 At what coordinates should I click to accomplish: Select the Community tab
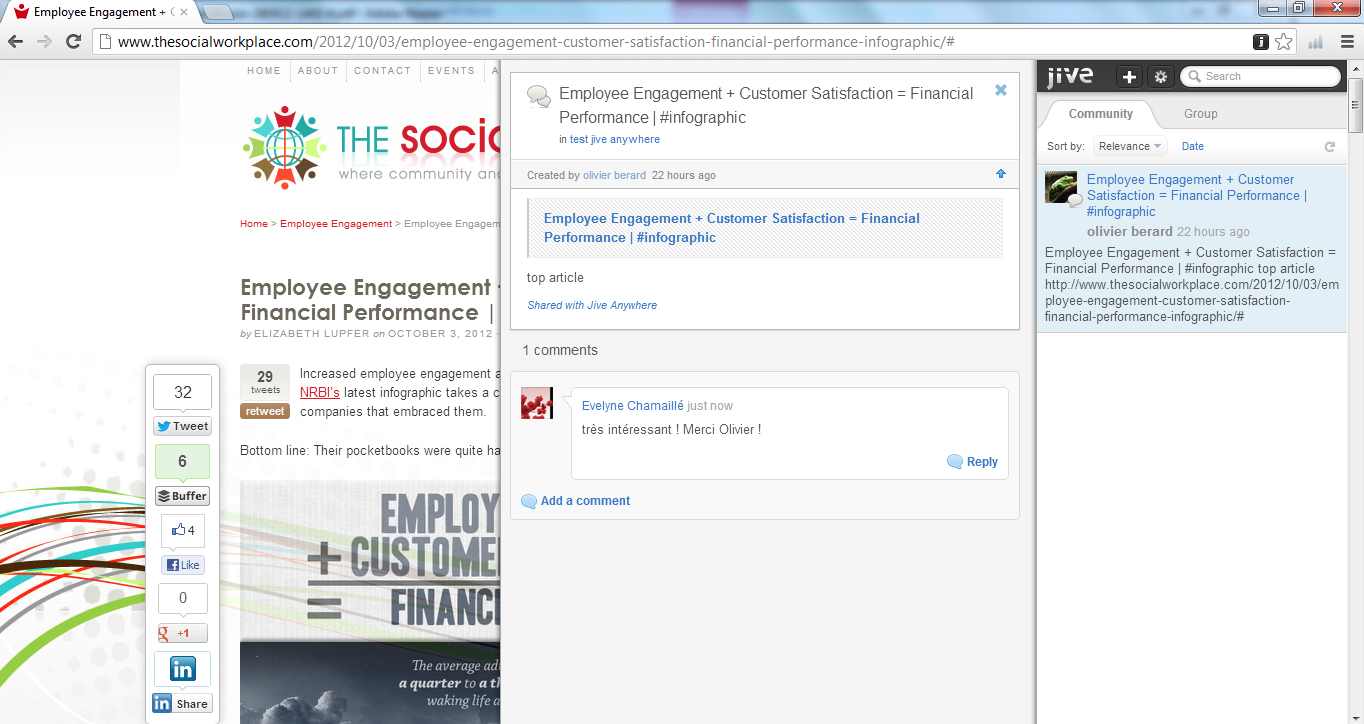[1100, 114]
